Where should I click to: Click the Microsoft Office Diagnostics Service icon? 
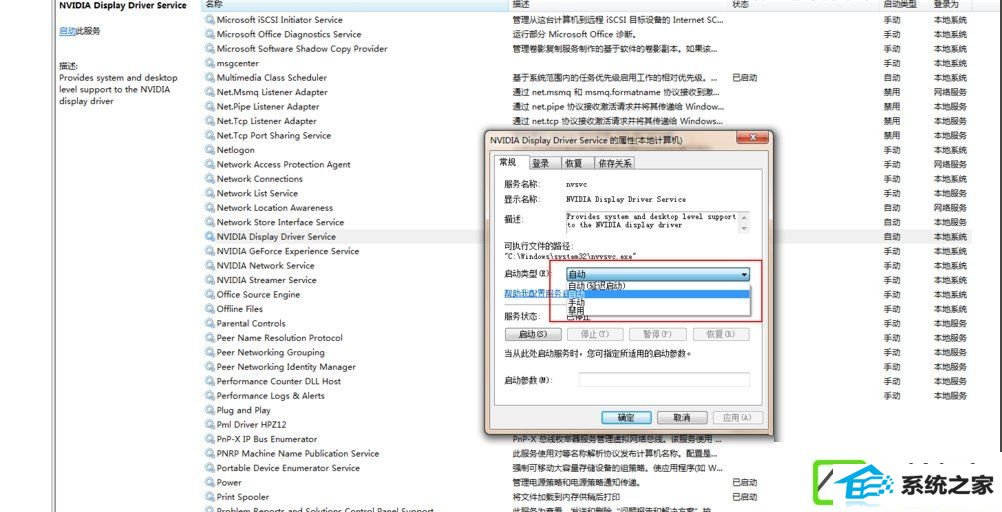pos(210,35)
